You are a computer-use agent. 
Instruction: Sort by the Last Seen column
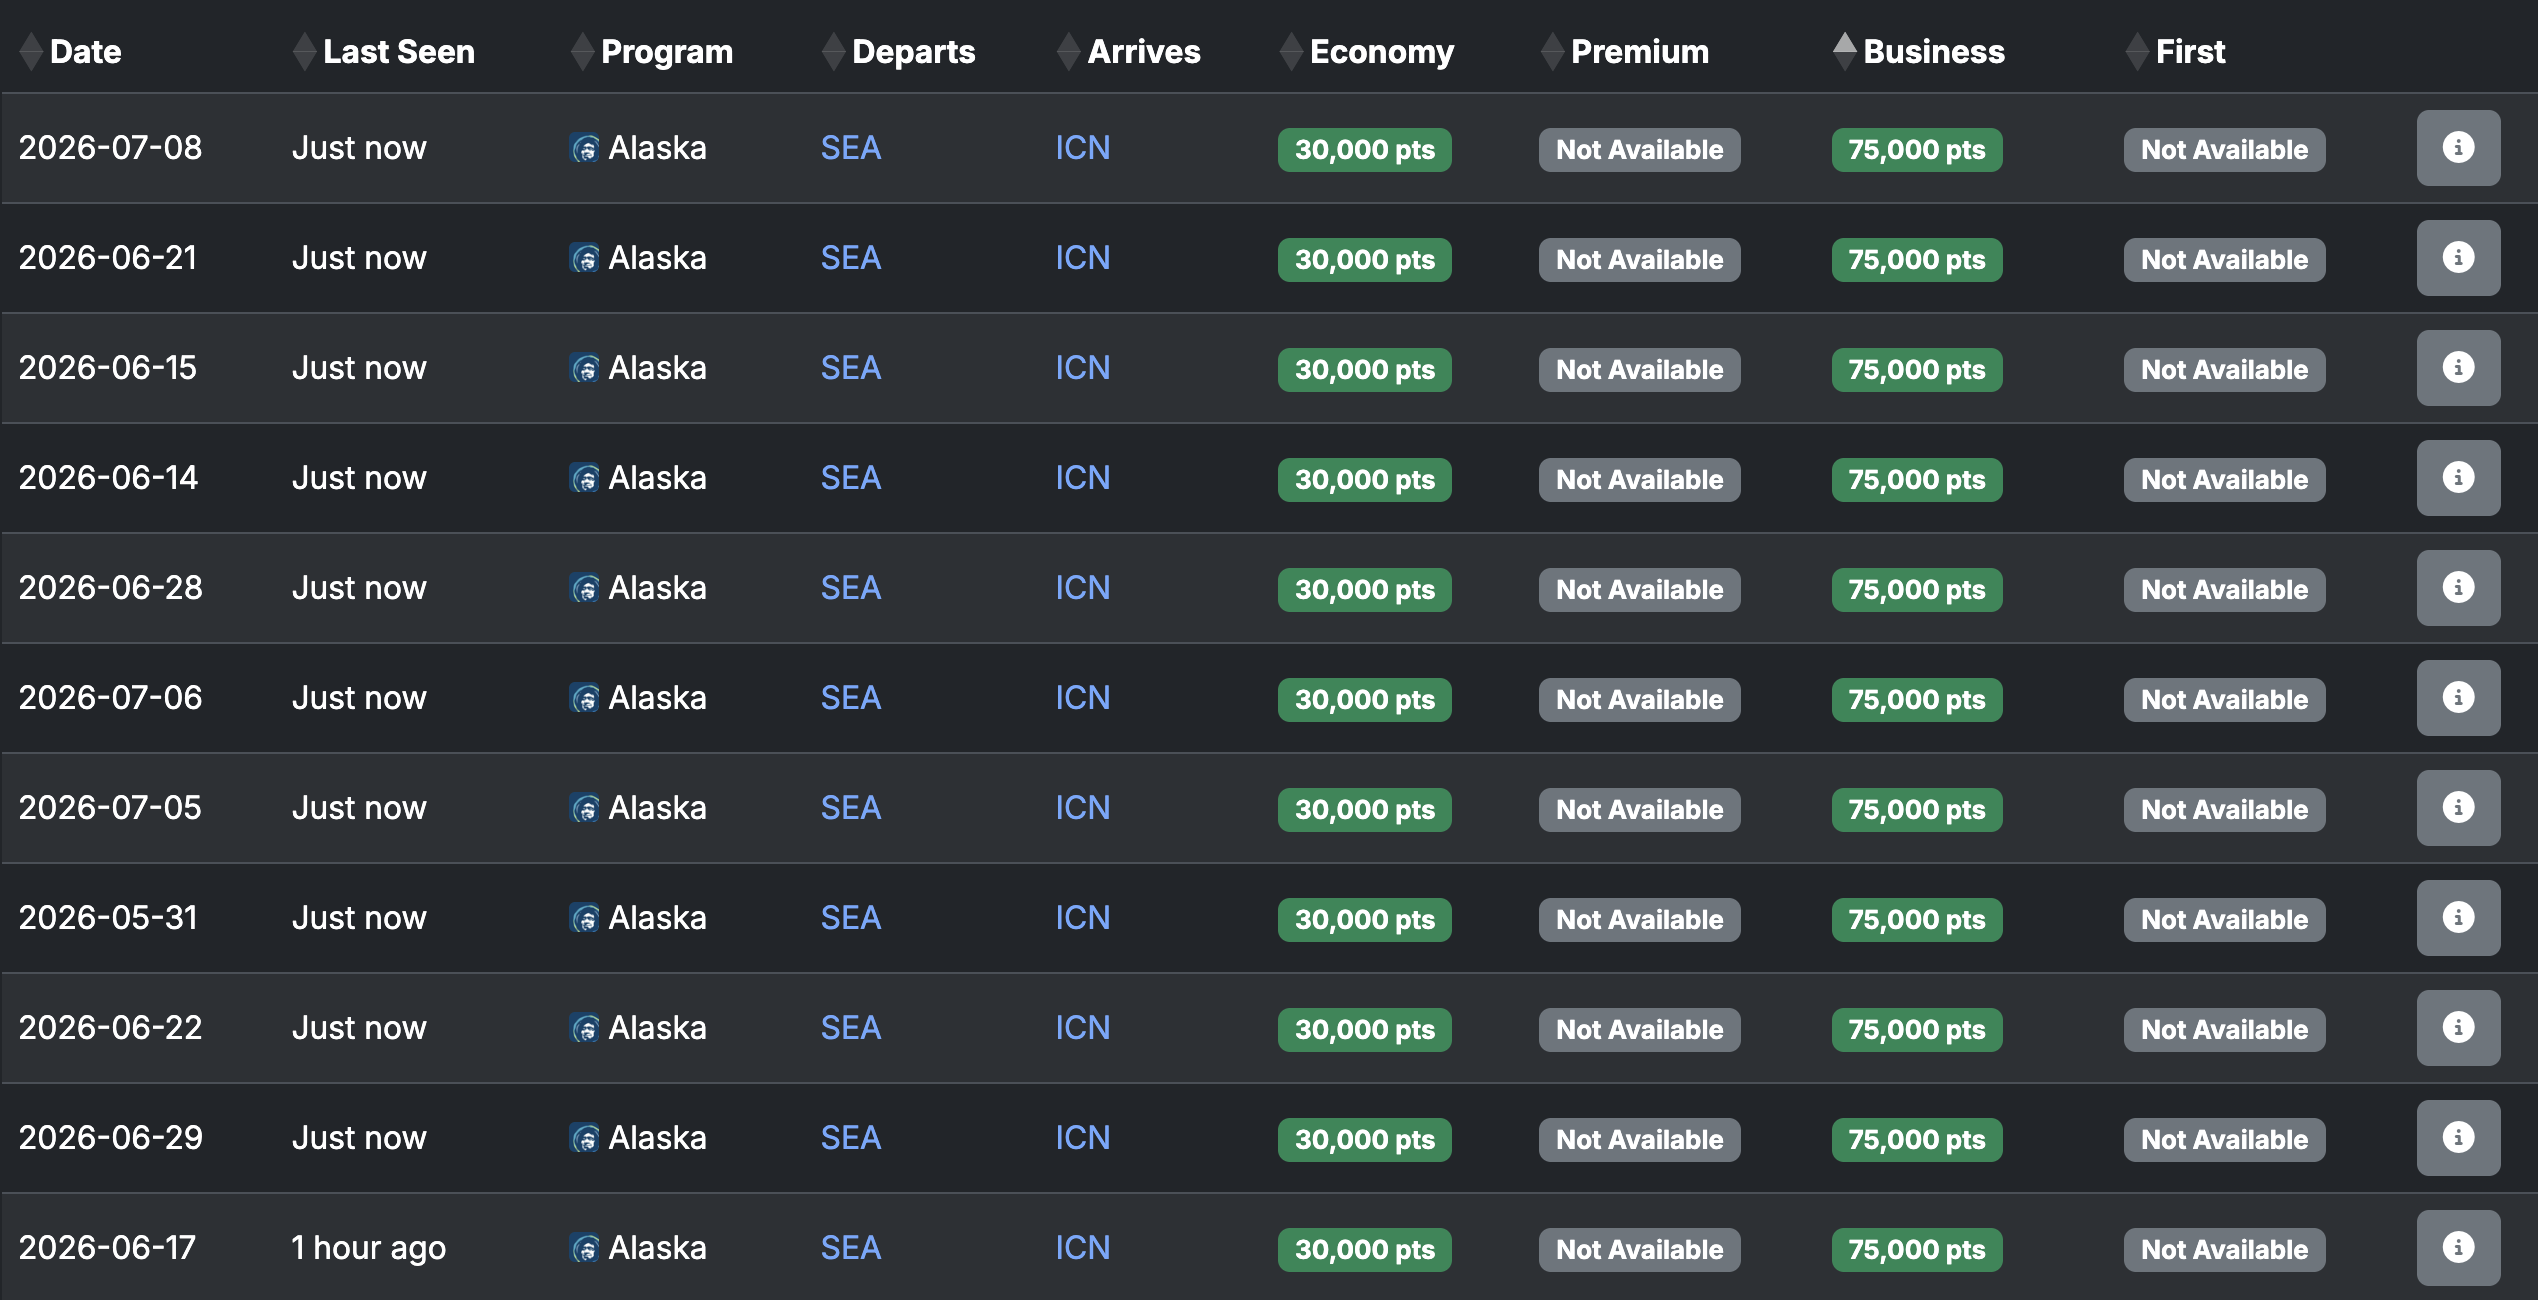398,52
